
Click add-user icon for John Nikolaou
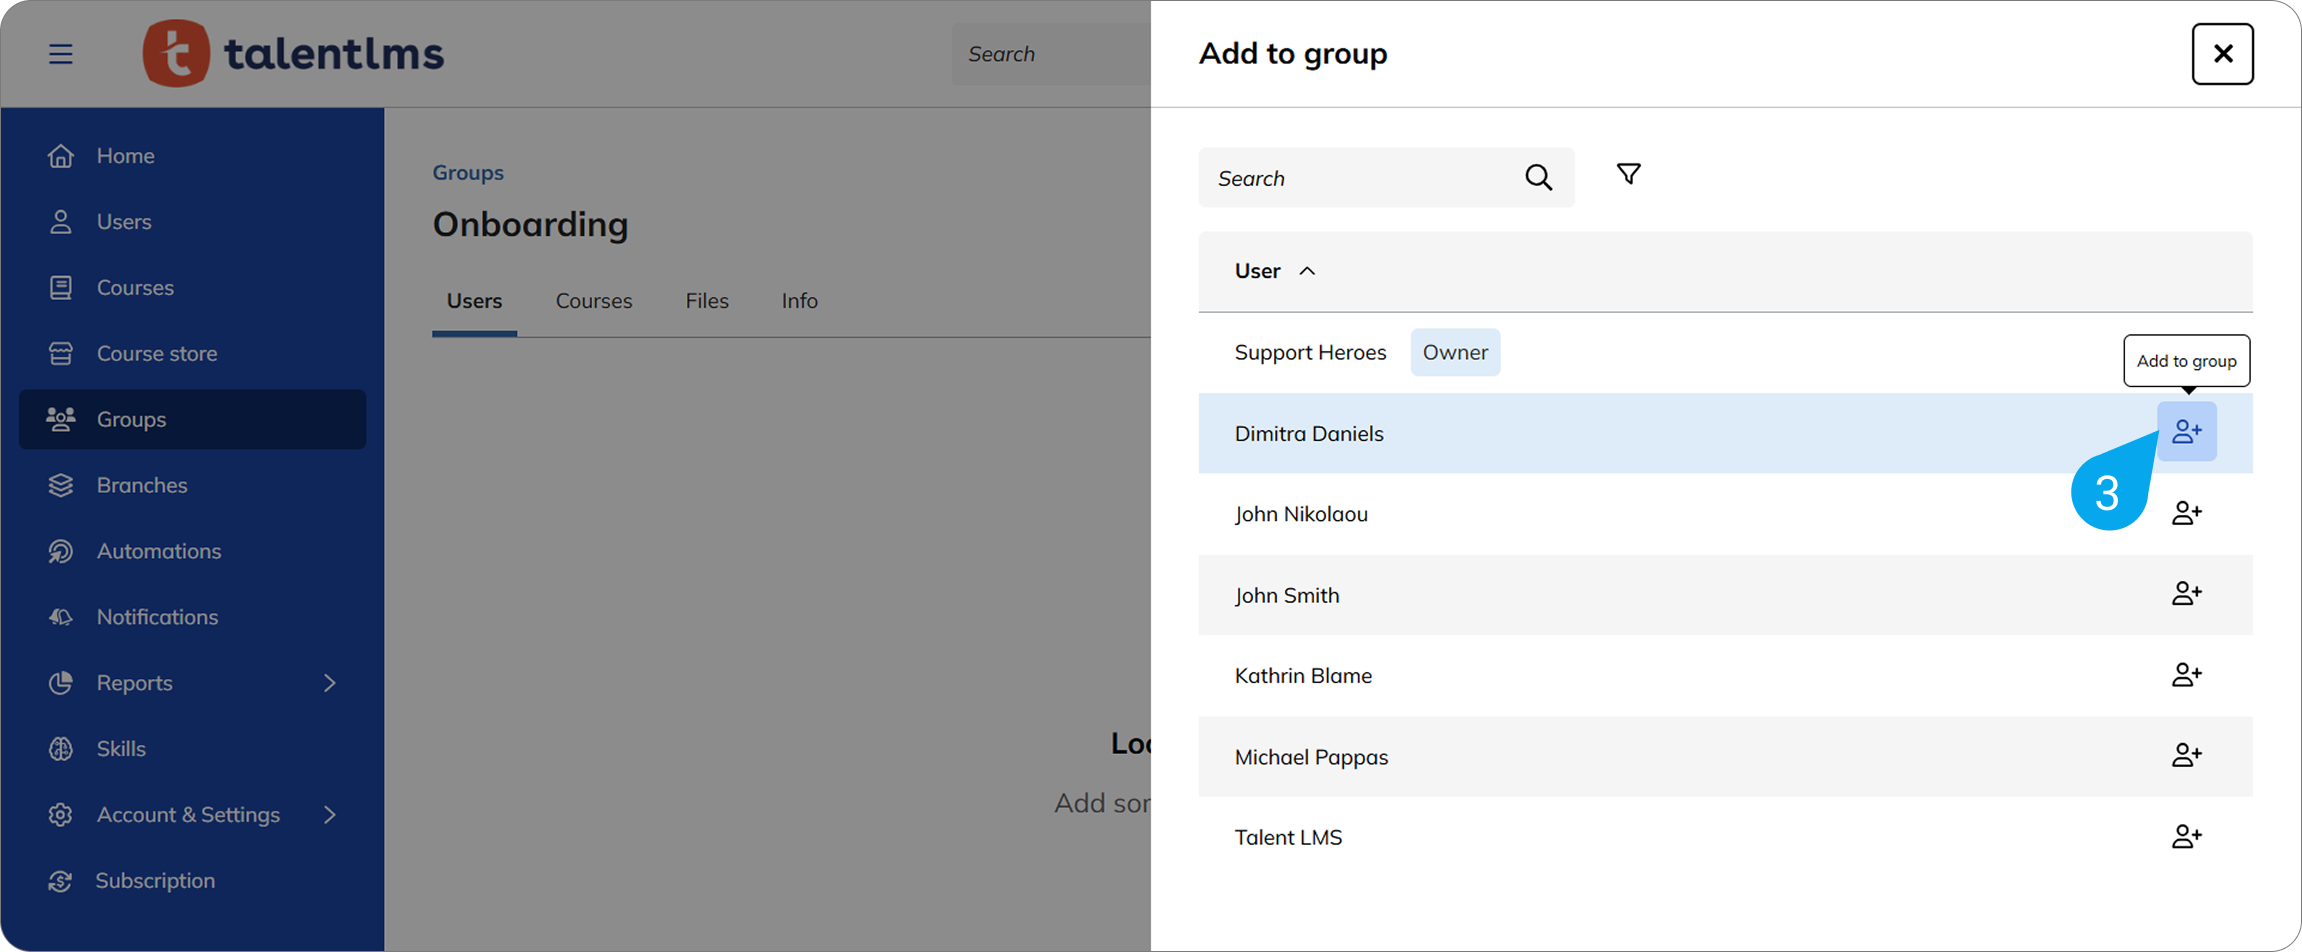2186,513
